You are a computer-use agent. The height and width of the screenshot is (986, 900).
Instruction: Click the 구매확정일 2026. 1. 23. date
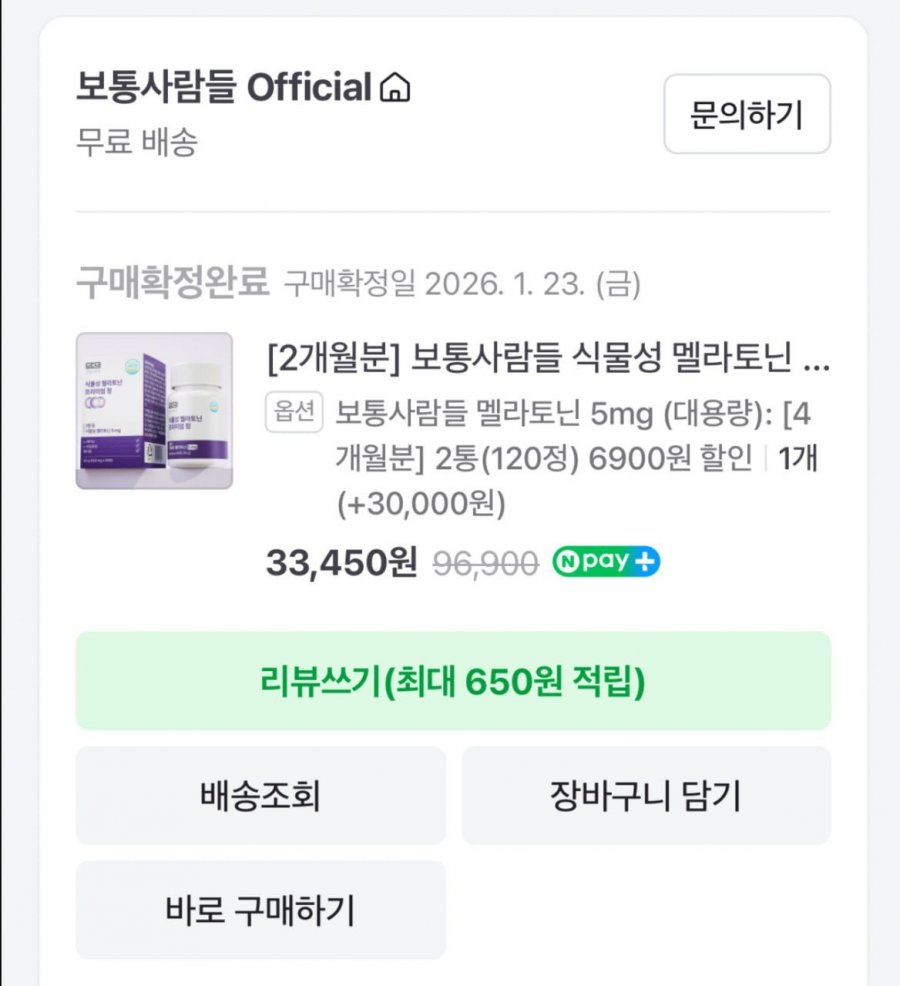coord(462,285)
